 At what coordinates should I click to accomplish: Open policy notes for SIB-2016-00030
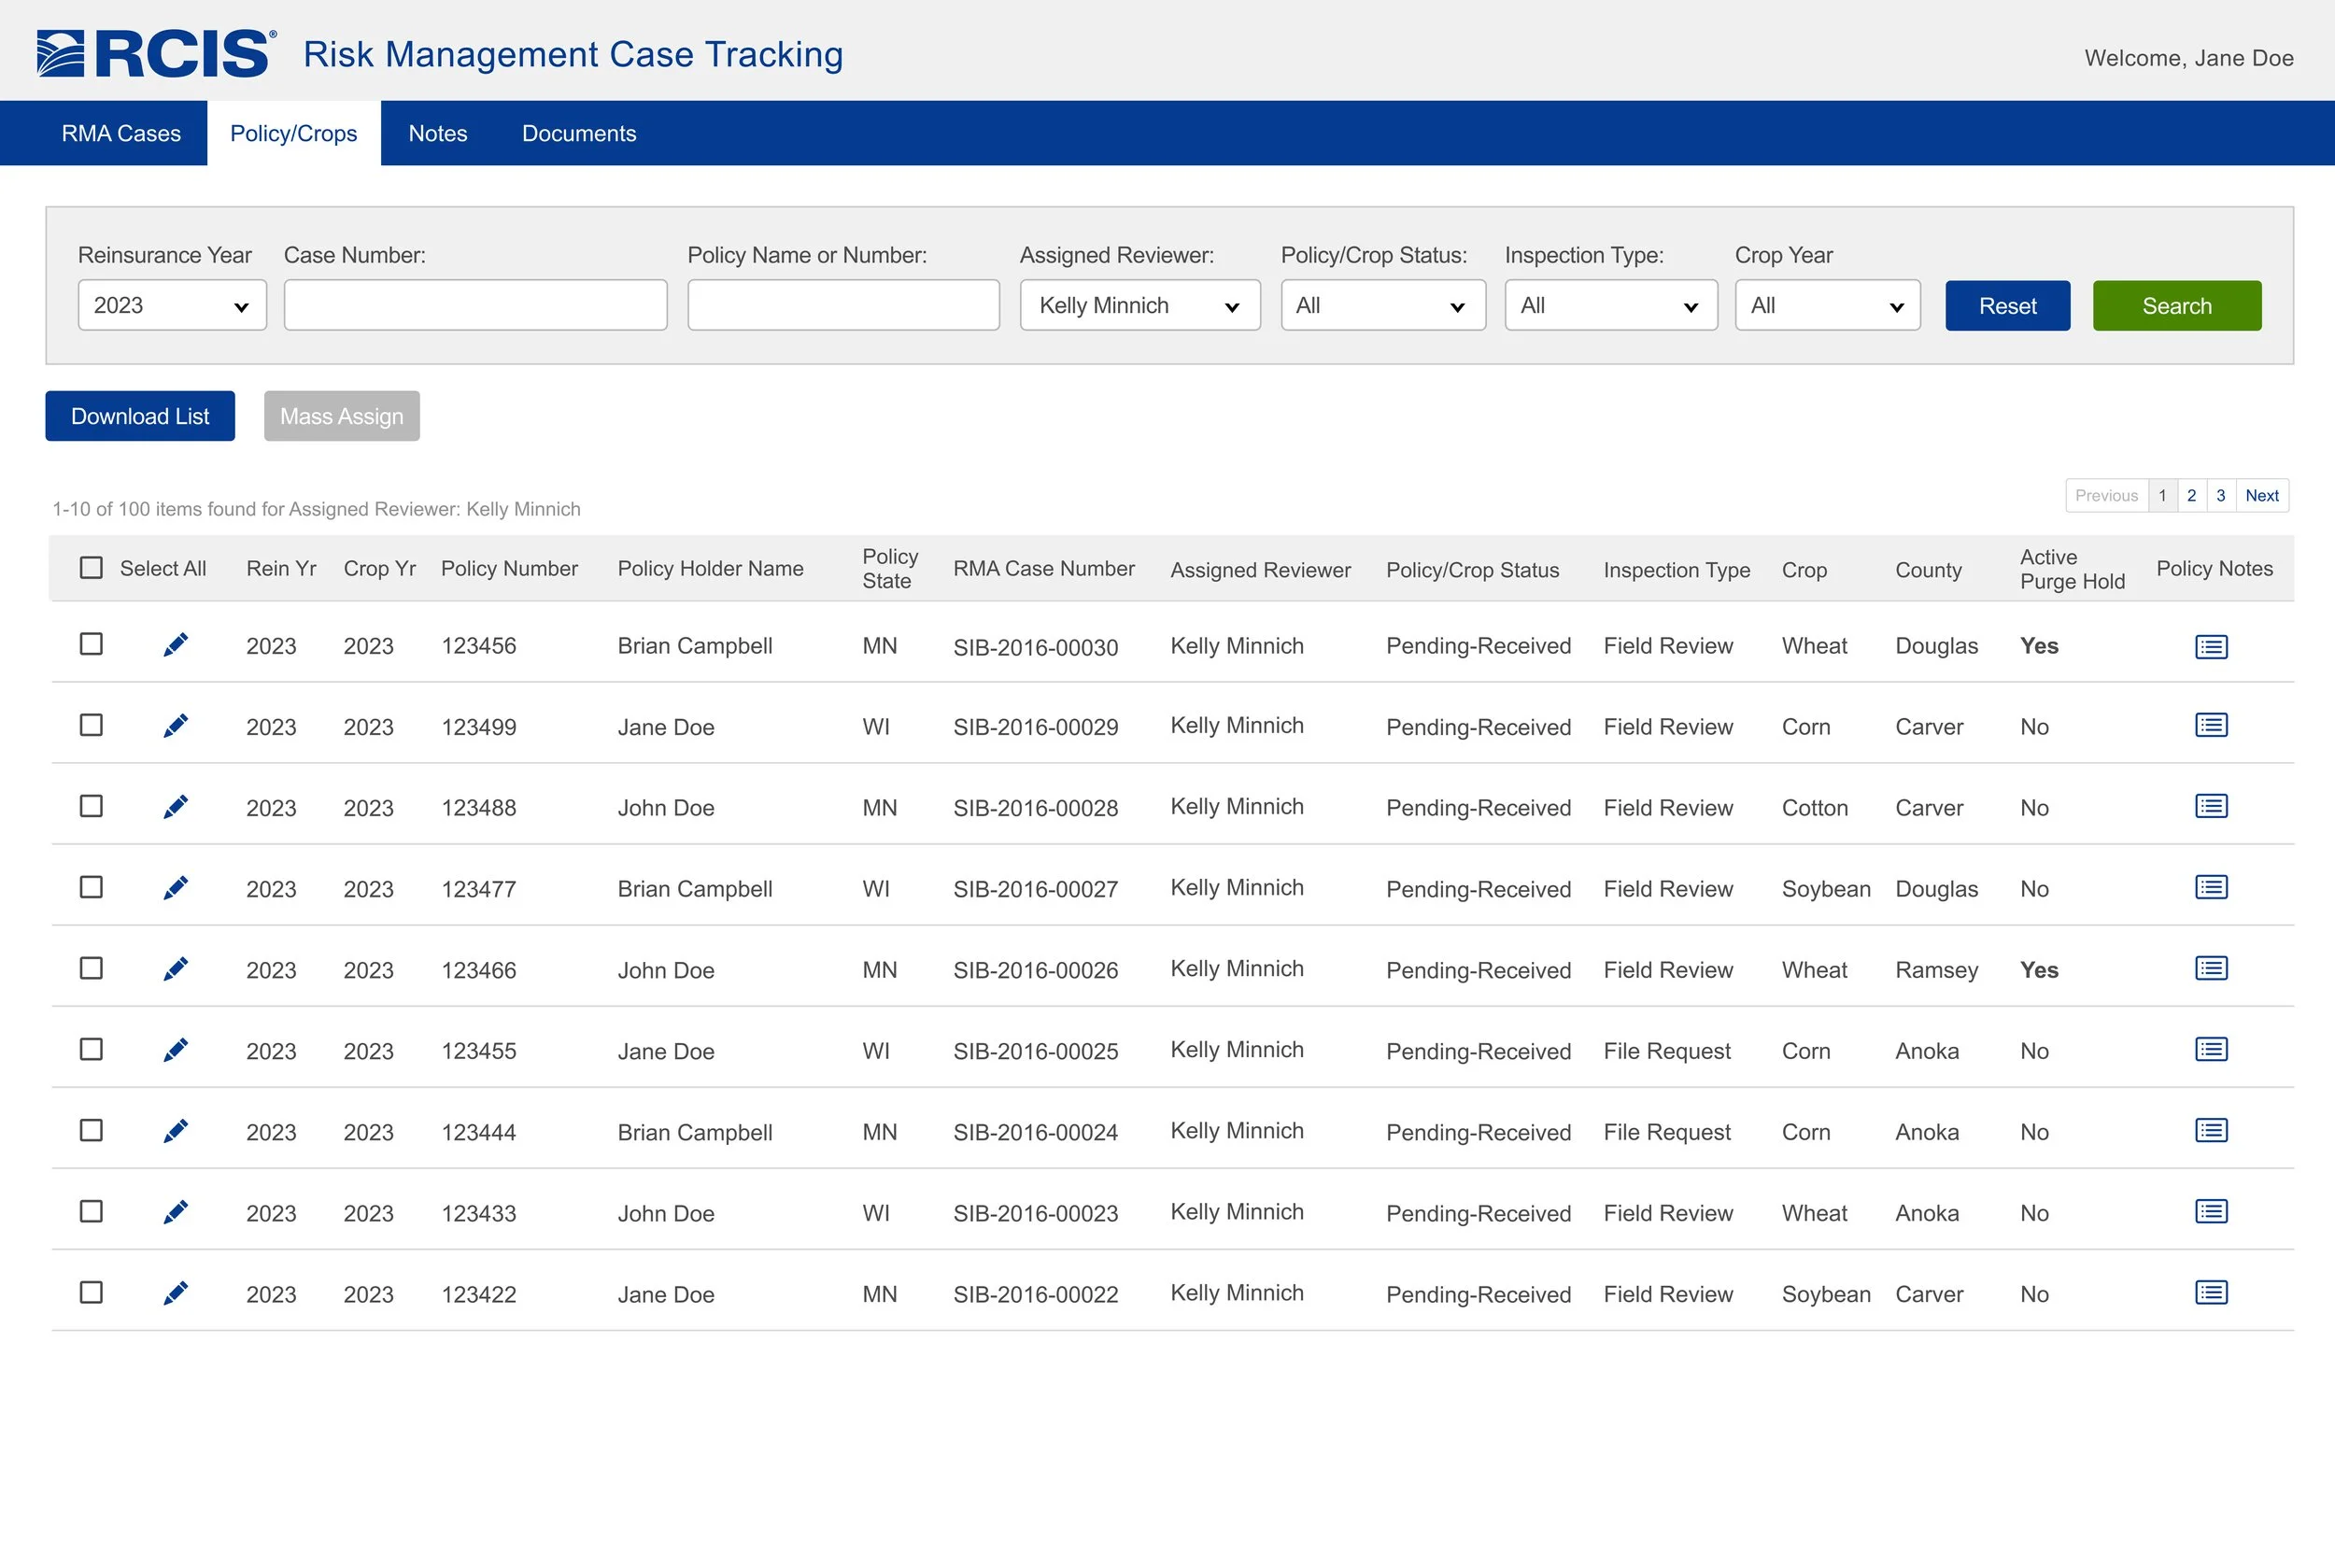click(2210, 646)
